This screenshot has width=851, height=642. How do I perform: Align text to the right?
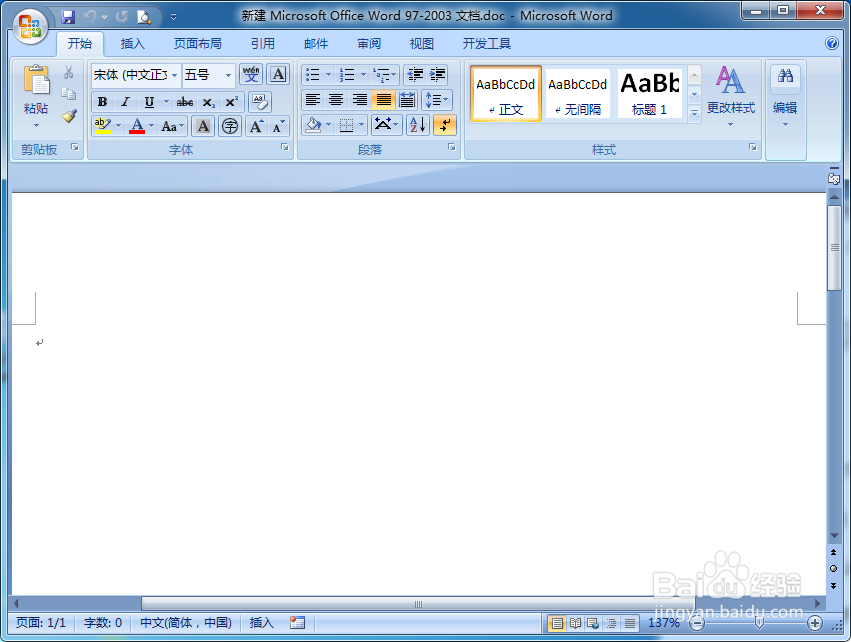[x=359, y=100]
